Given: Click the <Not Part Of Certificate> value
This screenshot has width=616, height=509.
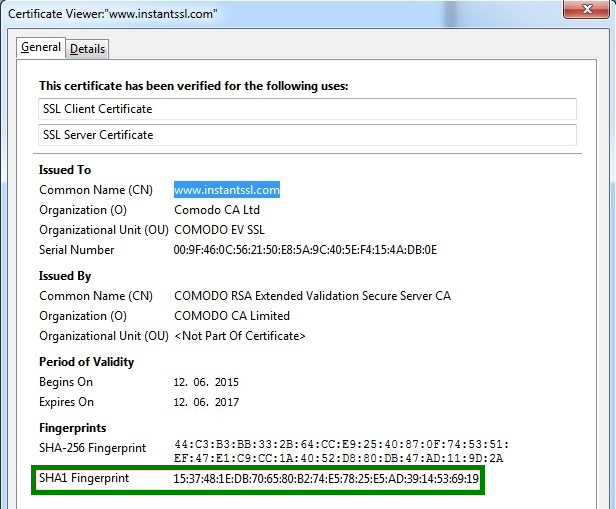Looking at the screenshot, I should click(x=240, y=336).
